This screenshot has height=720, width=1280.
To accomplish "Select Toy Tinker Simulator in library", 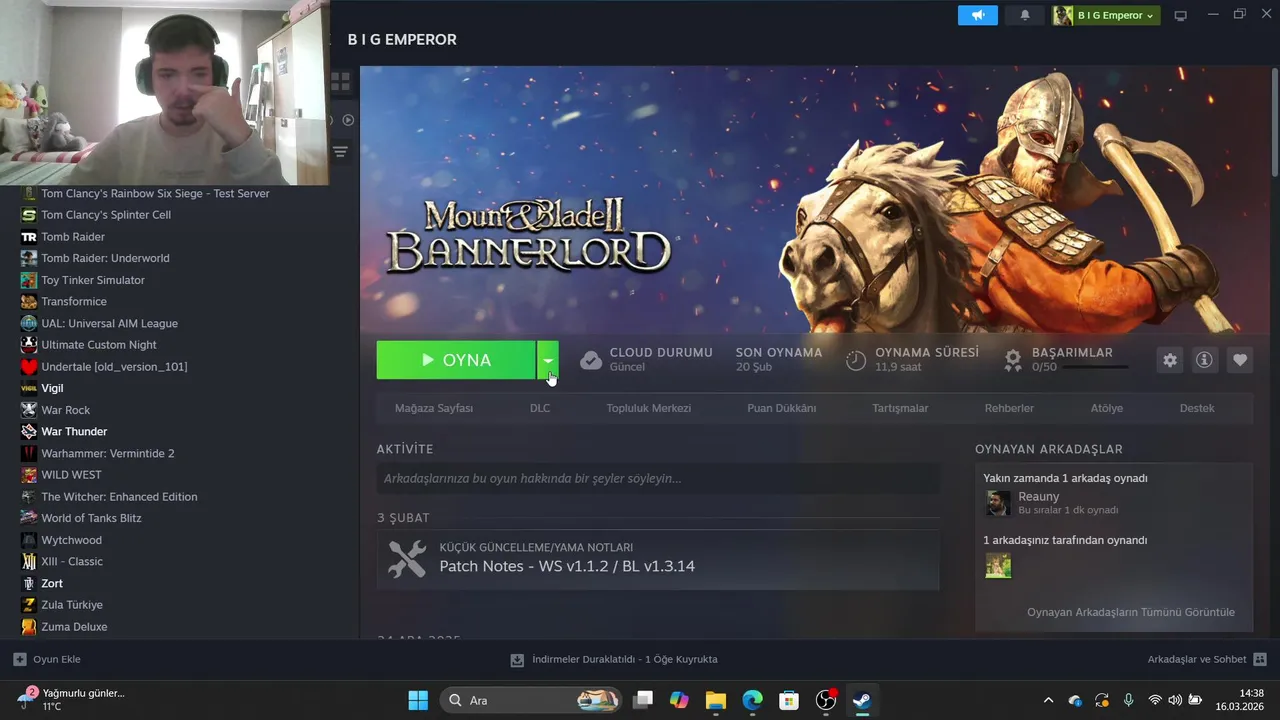I will tap(93, 280).
